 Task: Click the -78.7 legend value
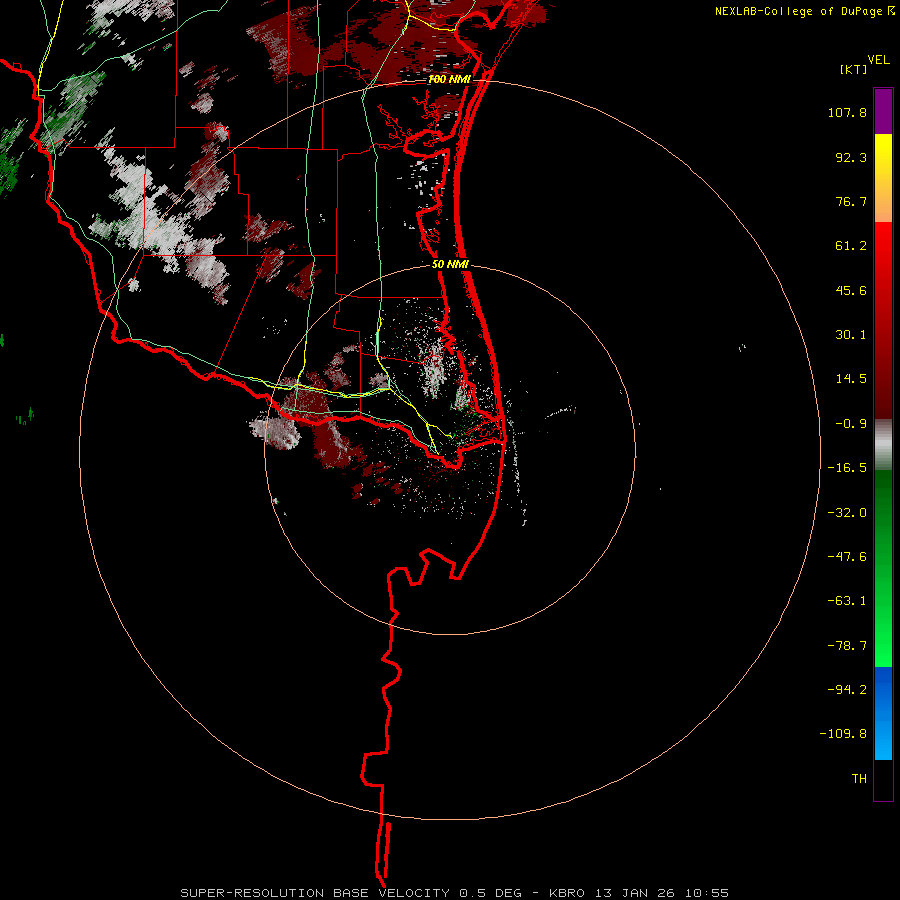tap(847, 646)
